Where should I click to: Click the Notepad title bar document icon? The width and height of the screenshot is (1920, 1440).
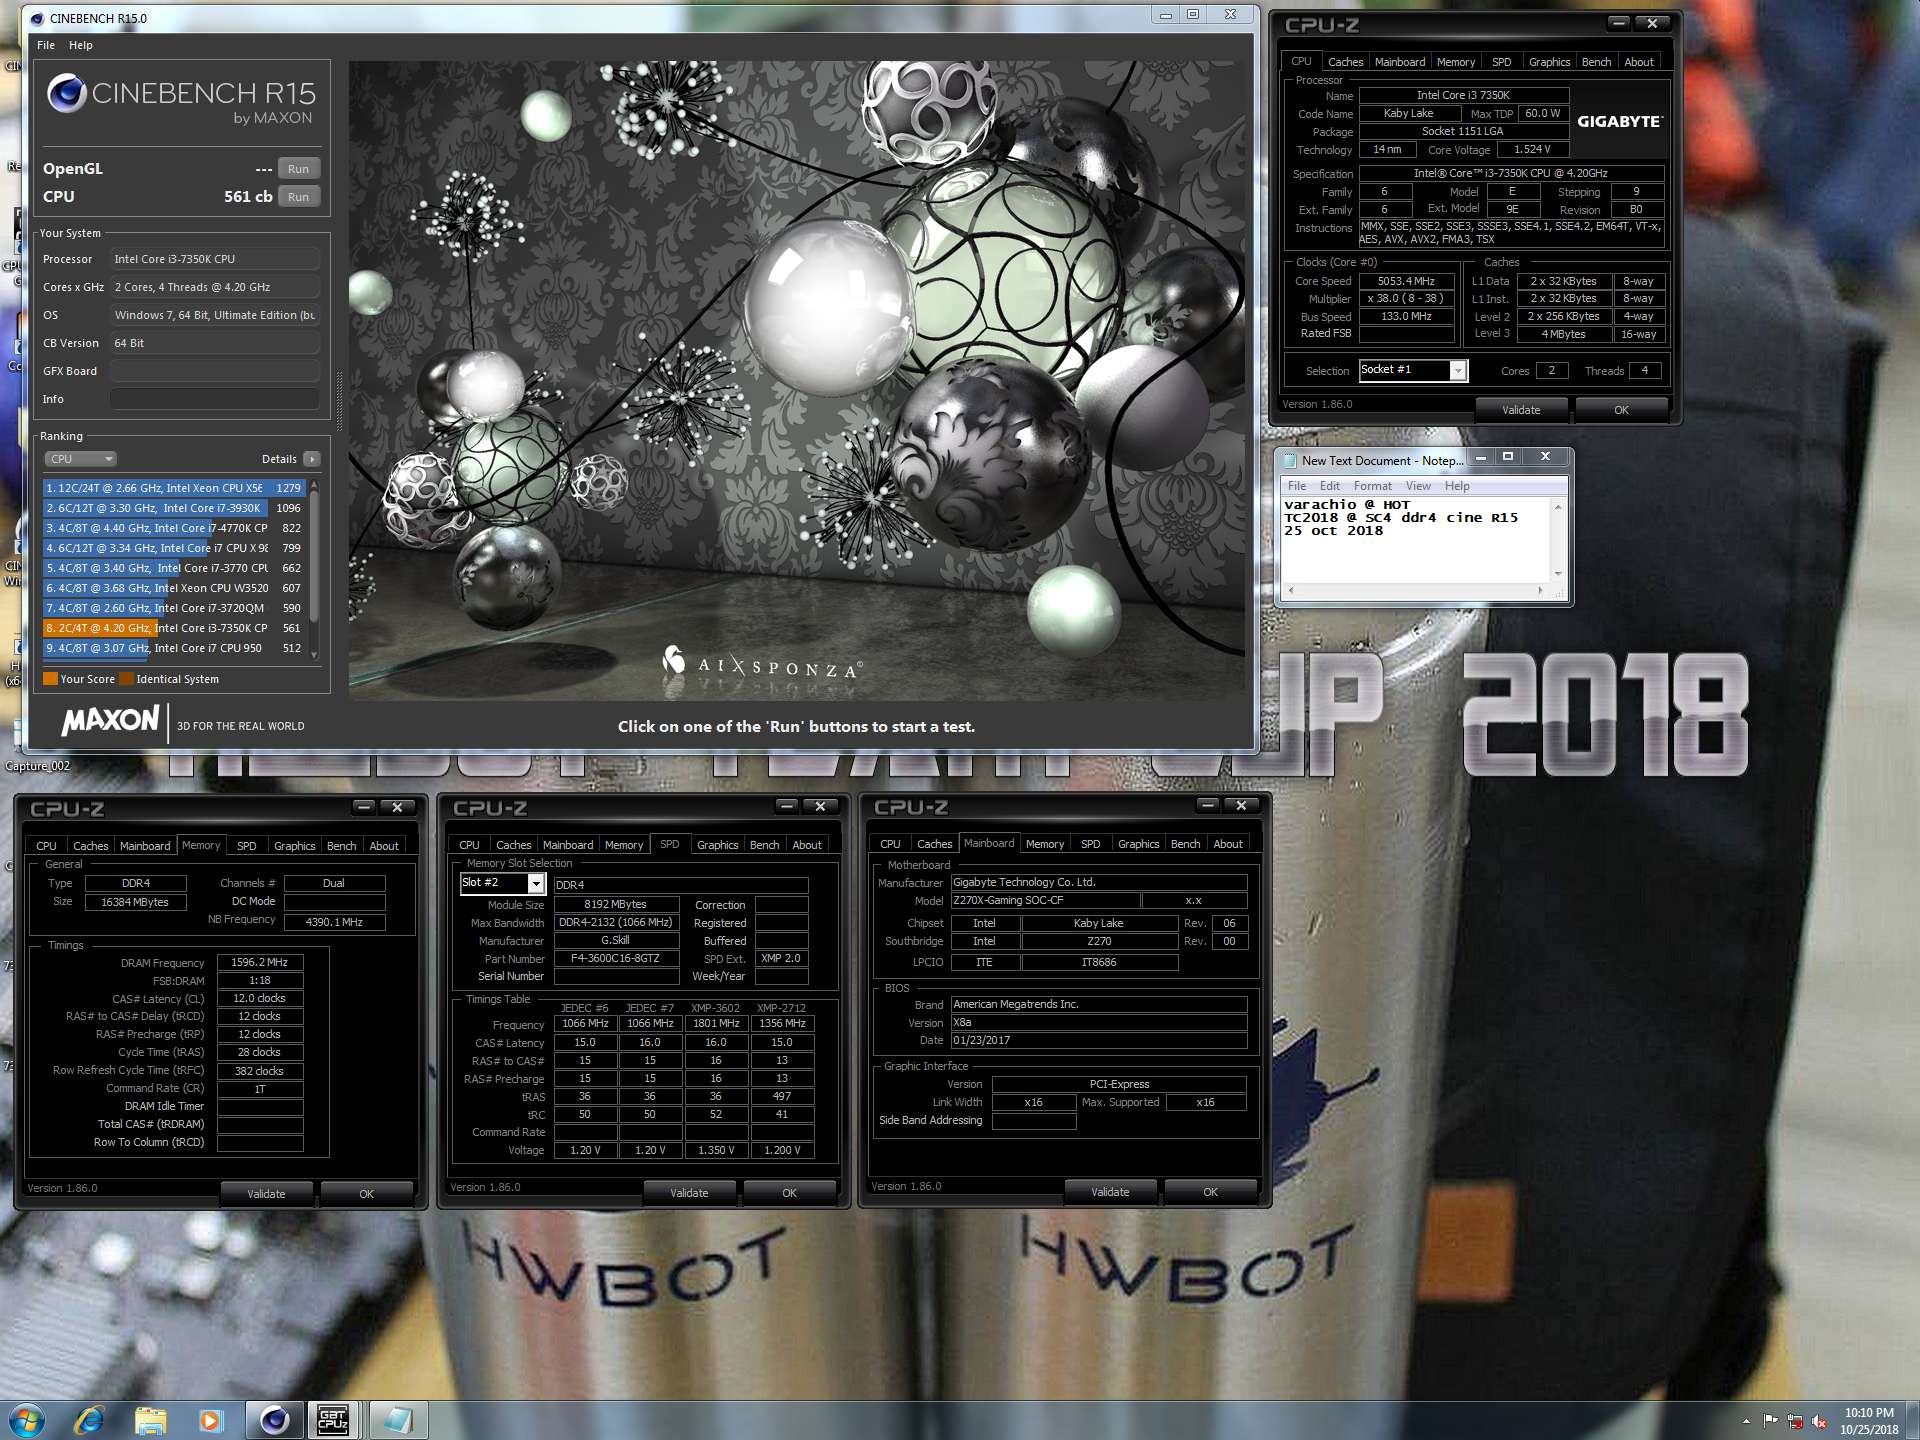click(1290, 460)
